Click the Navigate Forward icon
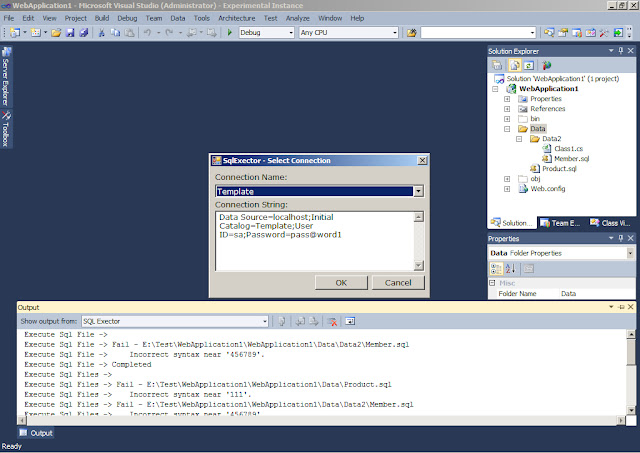Viewport: 640px width, 453px height. tap(211, 33)
